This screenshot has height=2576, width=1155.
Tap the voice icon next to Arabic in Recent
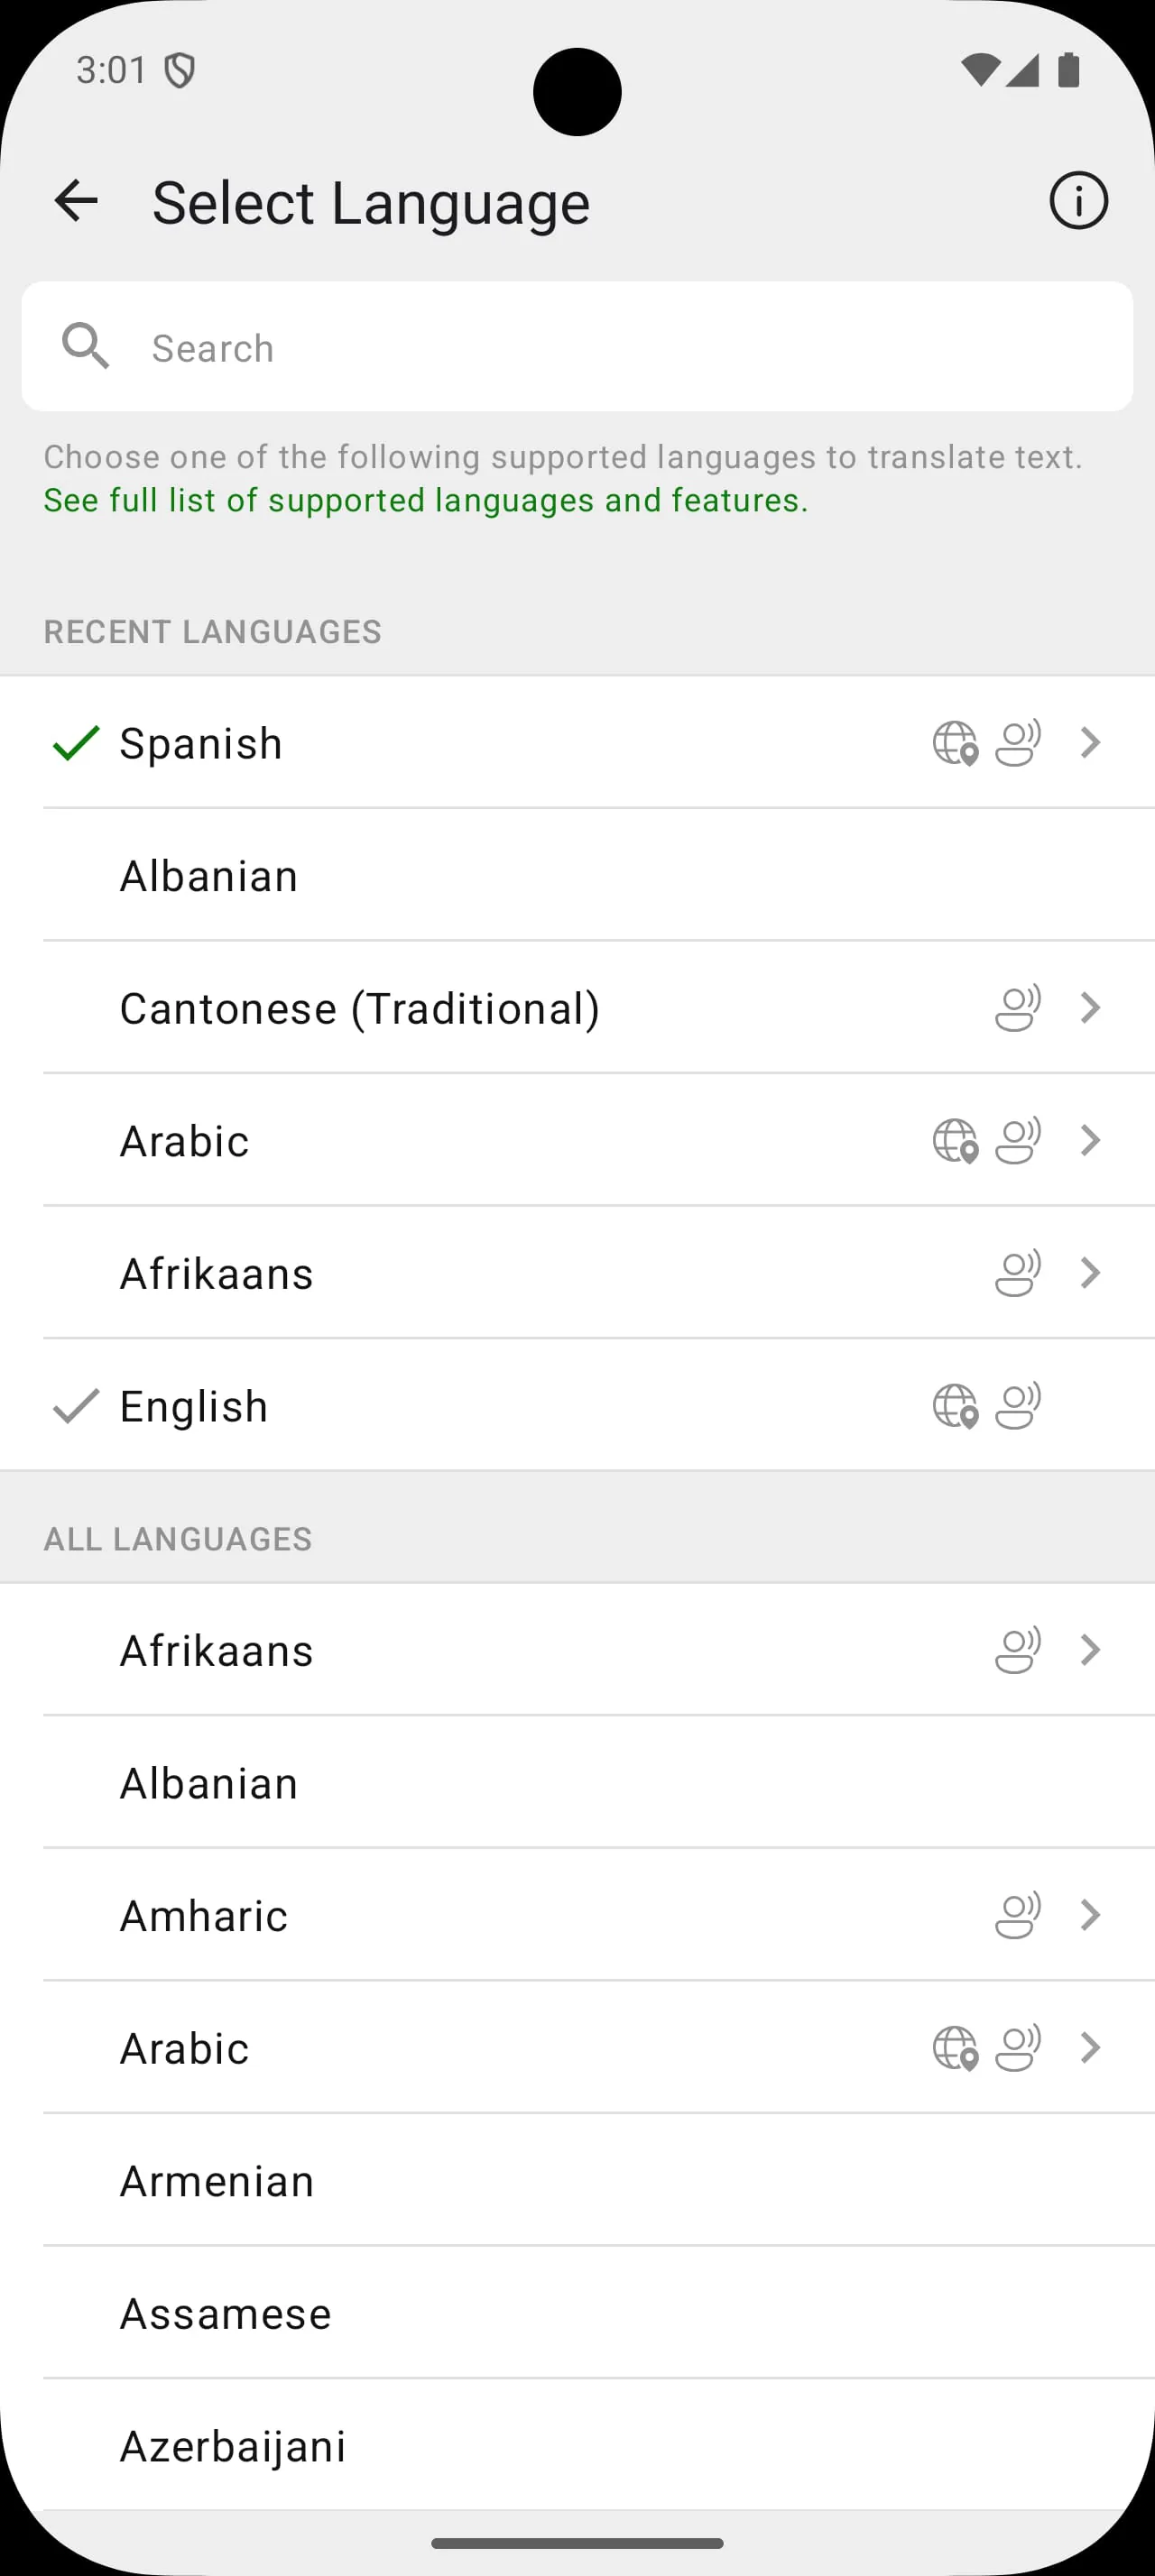pyautogui.click(x=1016, y=1140)
